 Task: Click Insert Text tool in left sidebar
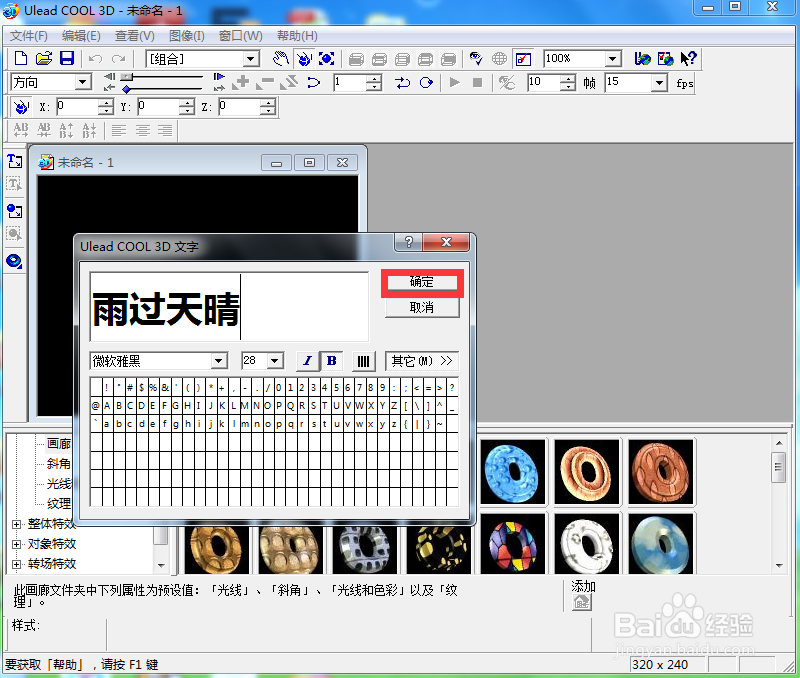[x=14, y=161]
